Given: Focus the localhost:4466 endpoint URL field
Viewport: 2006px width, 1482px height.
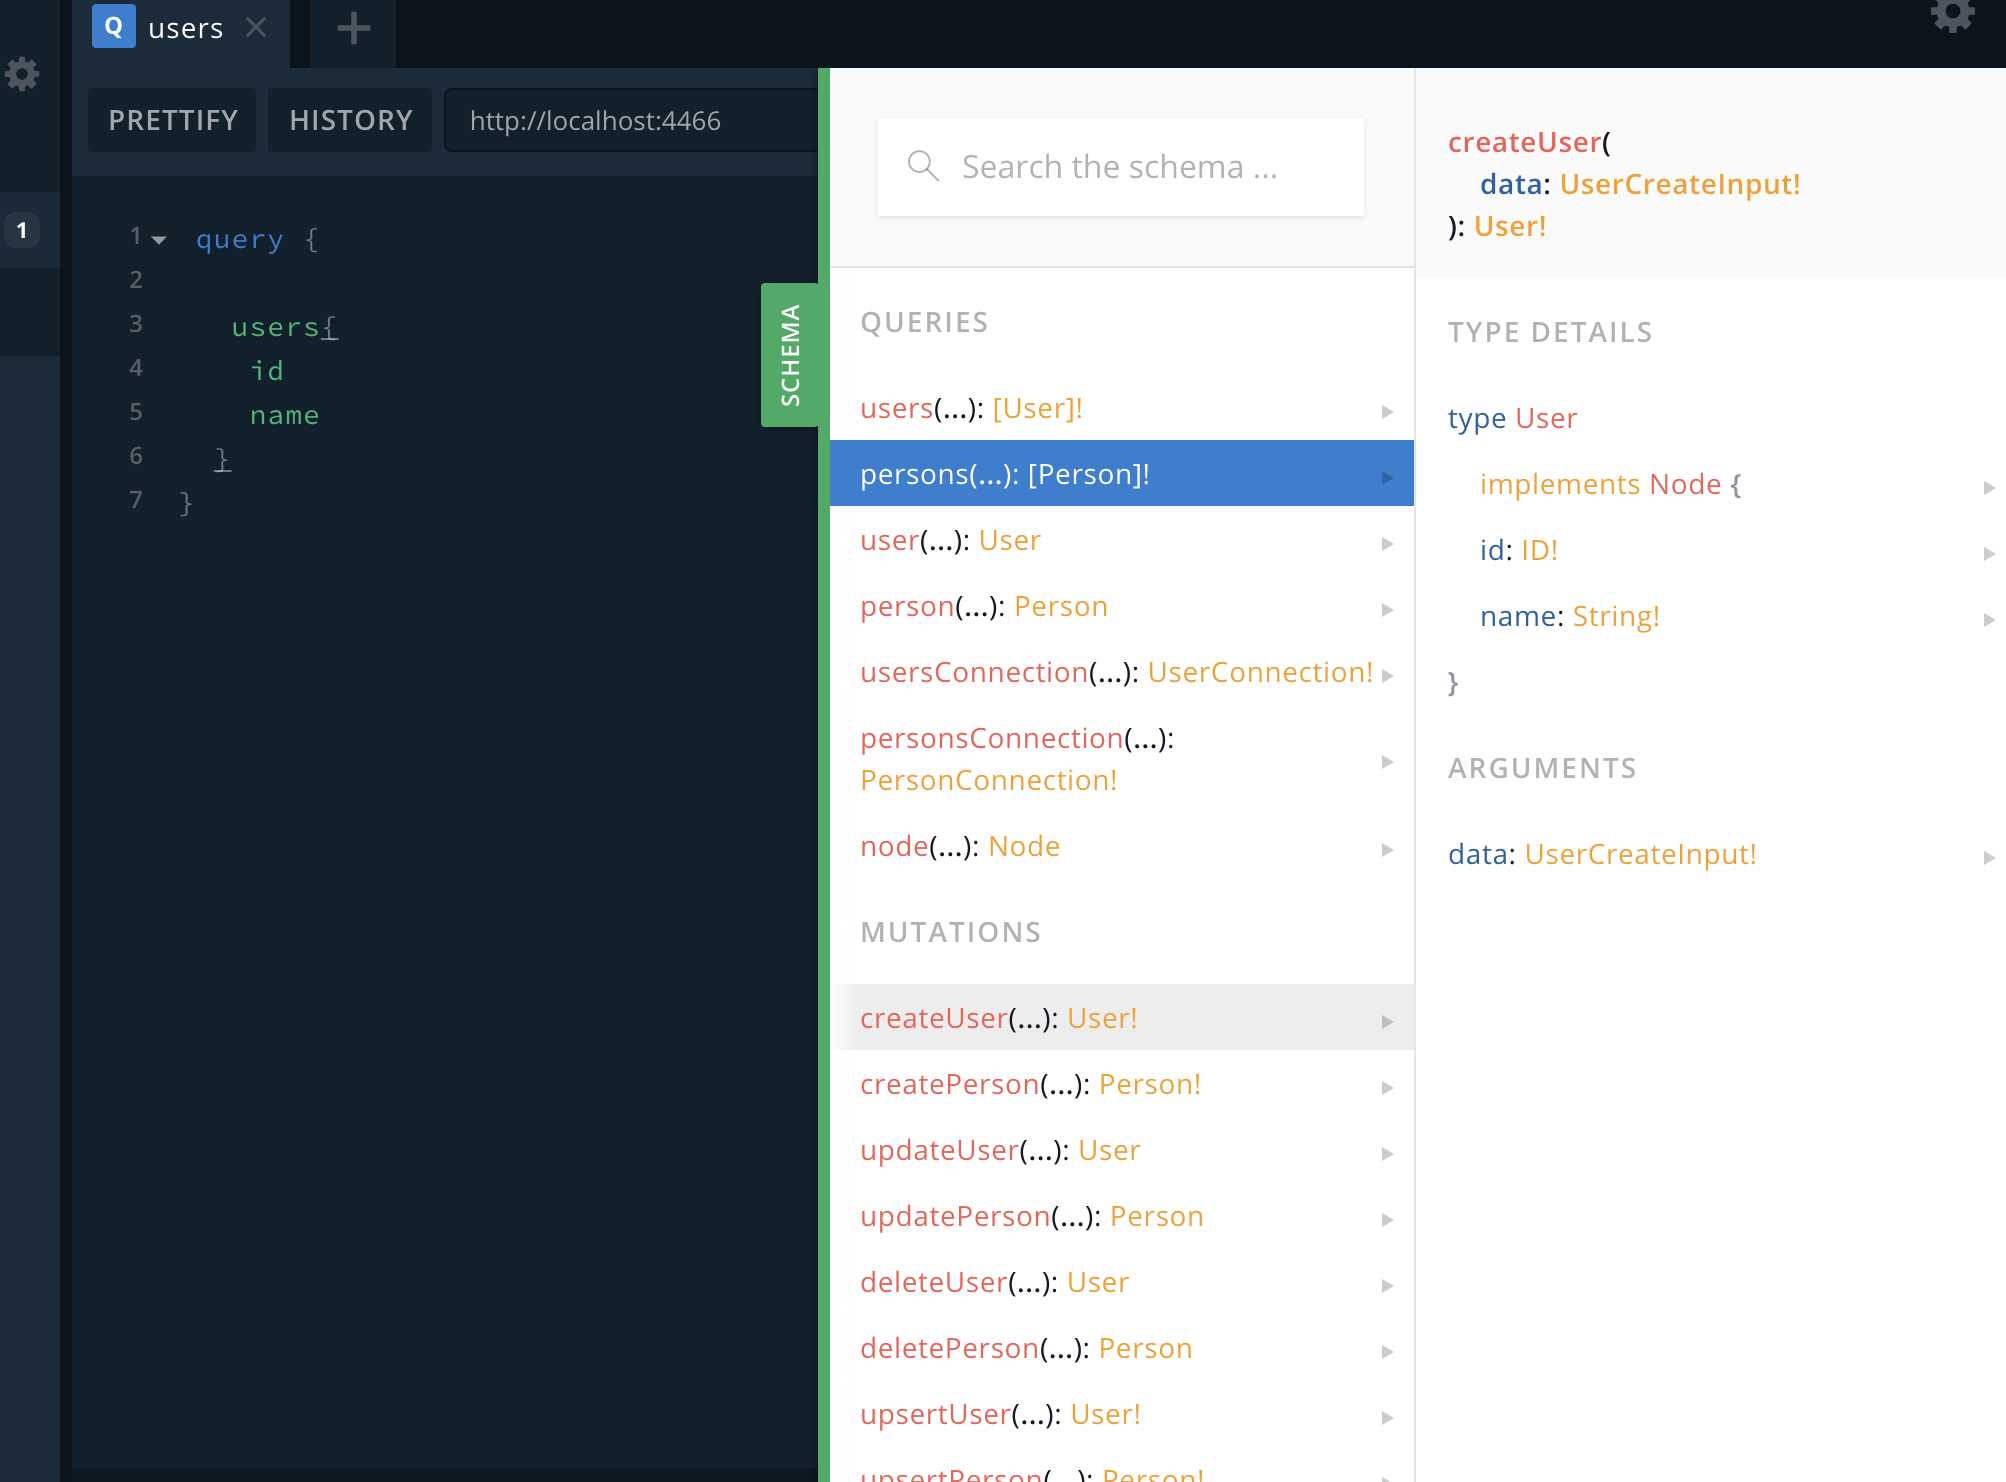Looking at the screenshot, I should 631,120.
